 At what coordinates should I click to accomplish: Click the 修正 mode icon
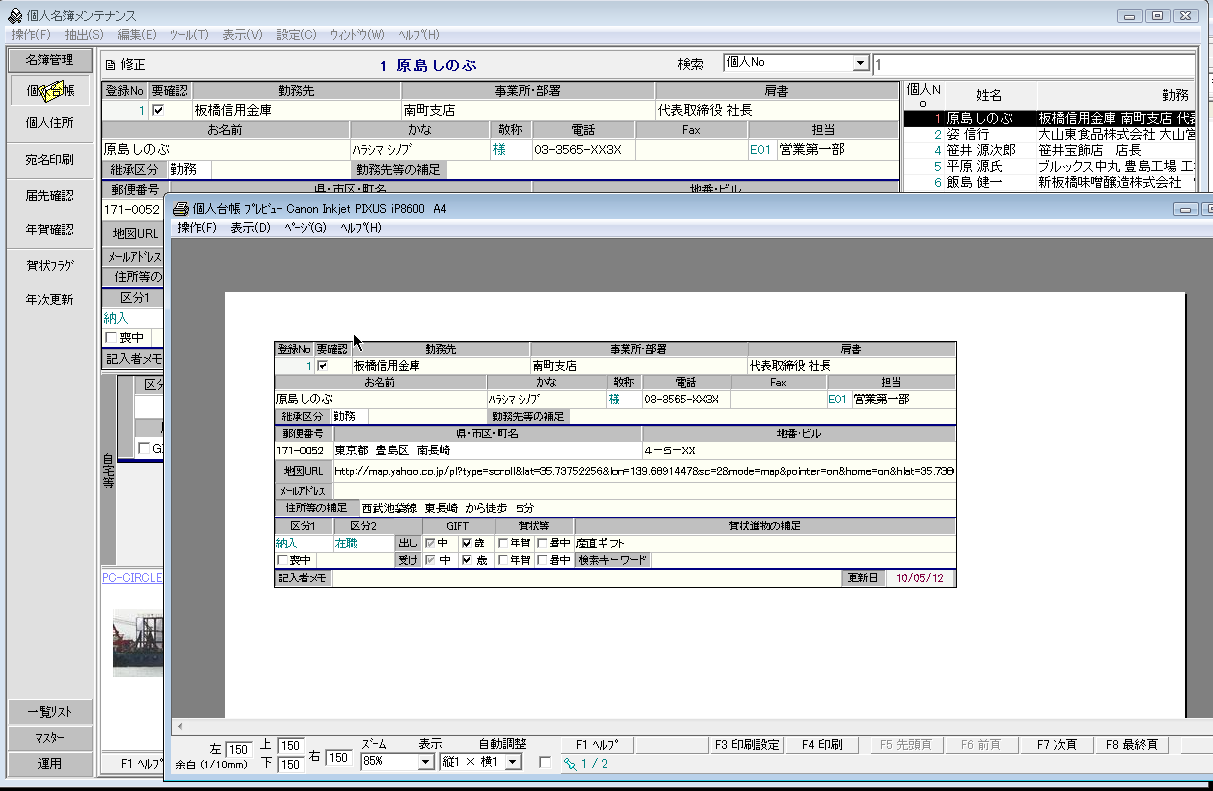pyautogui.click(x=110, y=65)
